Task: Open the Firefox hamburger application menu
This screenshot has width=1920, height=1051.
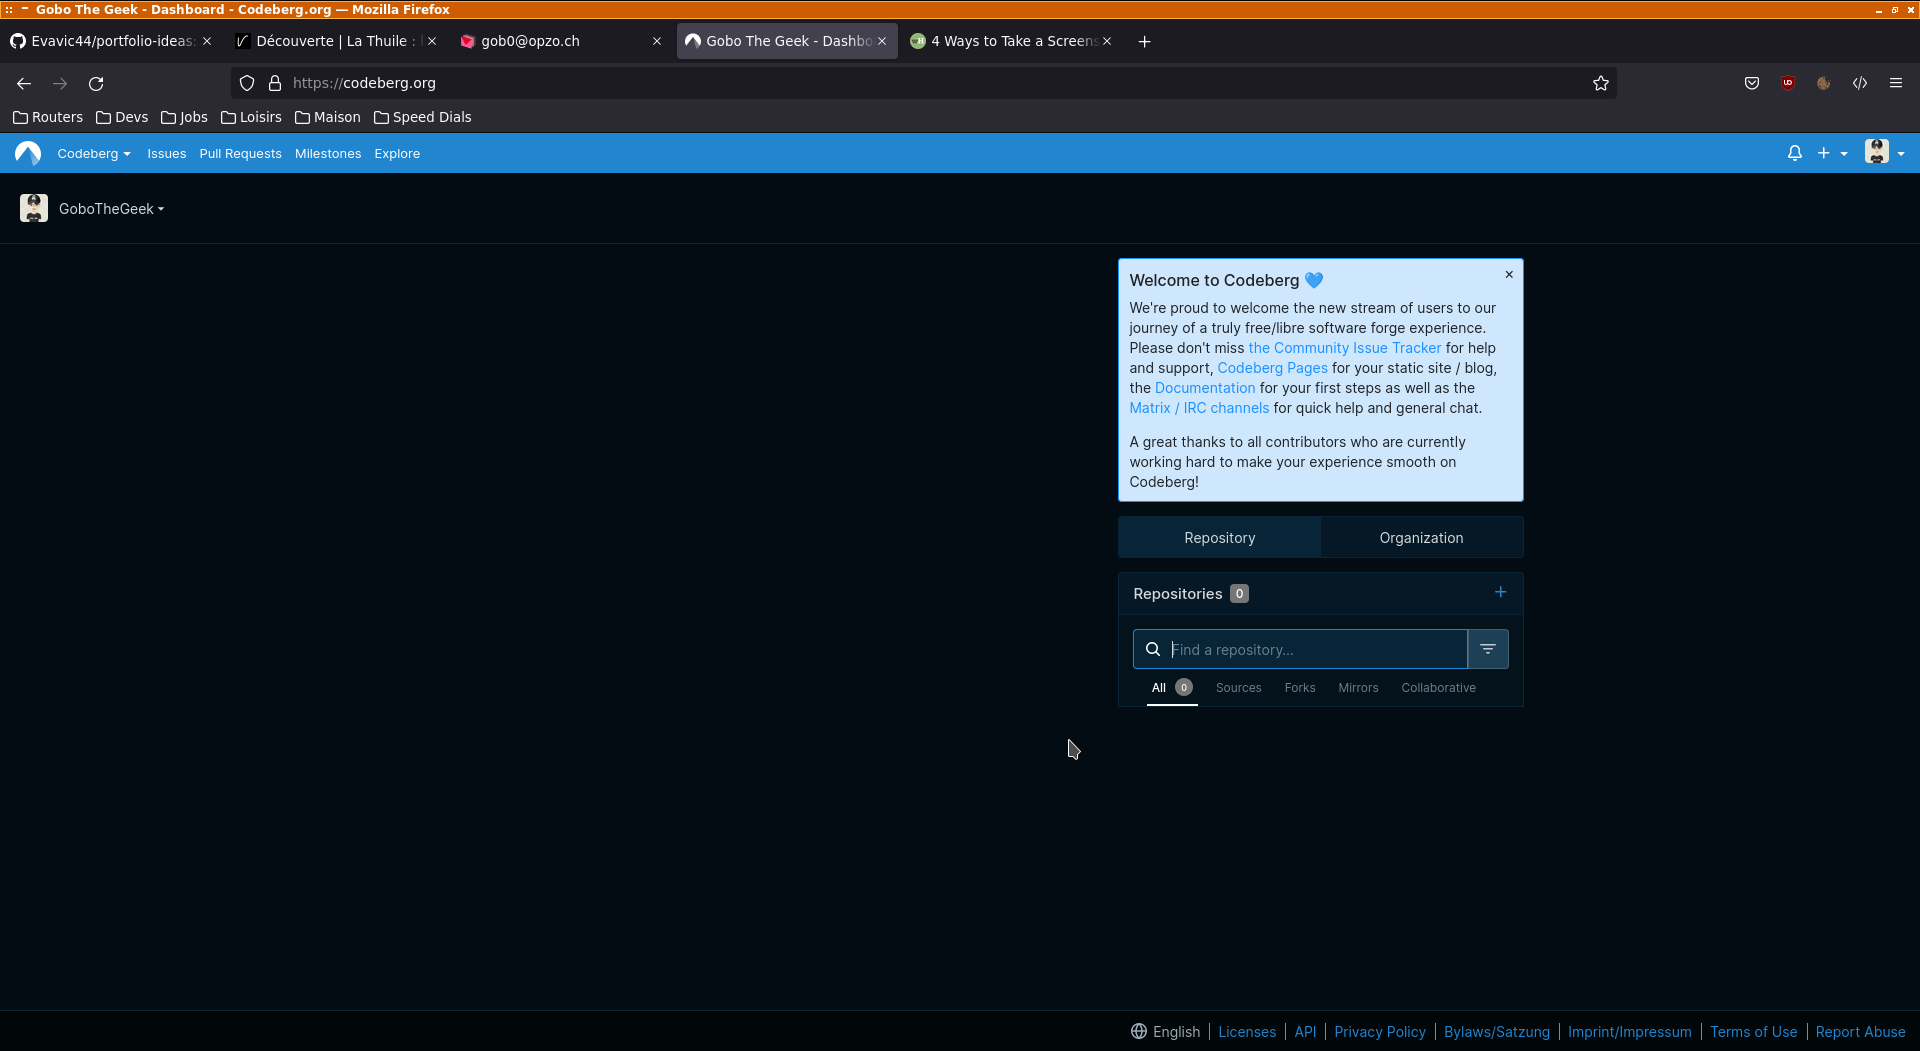Action: (1896, 84)
